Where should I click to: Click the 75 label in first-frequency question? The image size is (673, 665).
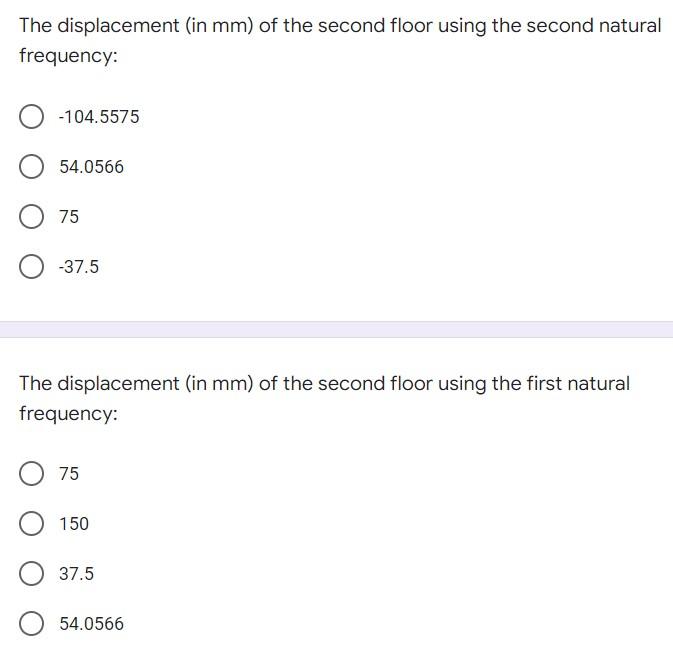(69, 474)
